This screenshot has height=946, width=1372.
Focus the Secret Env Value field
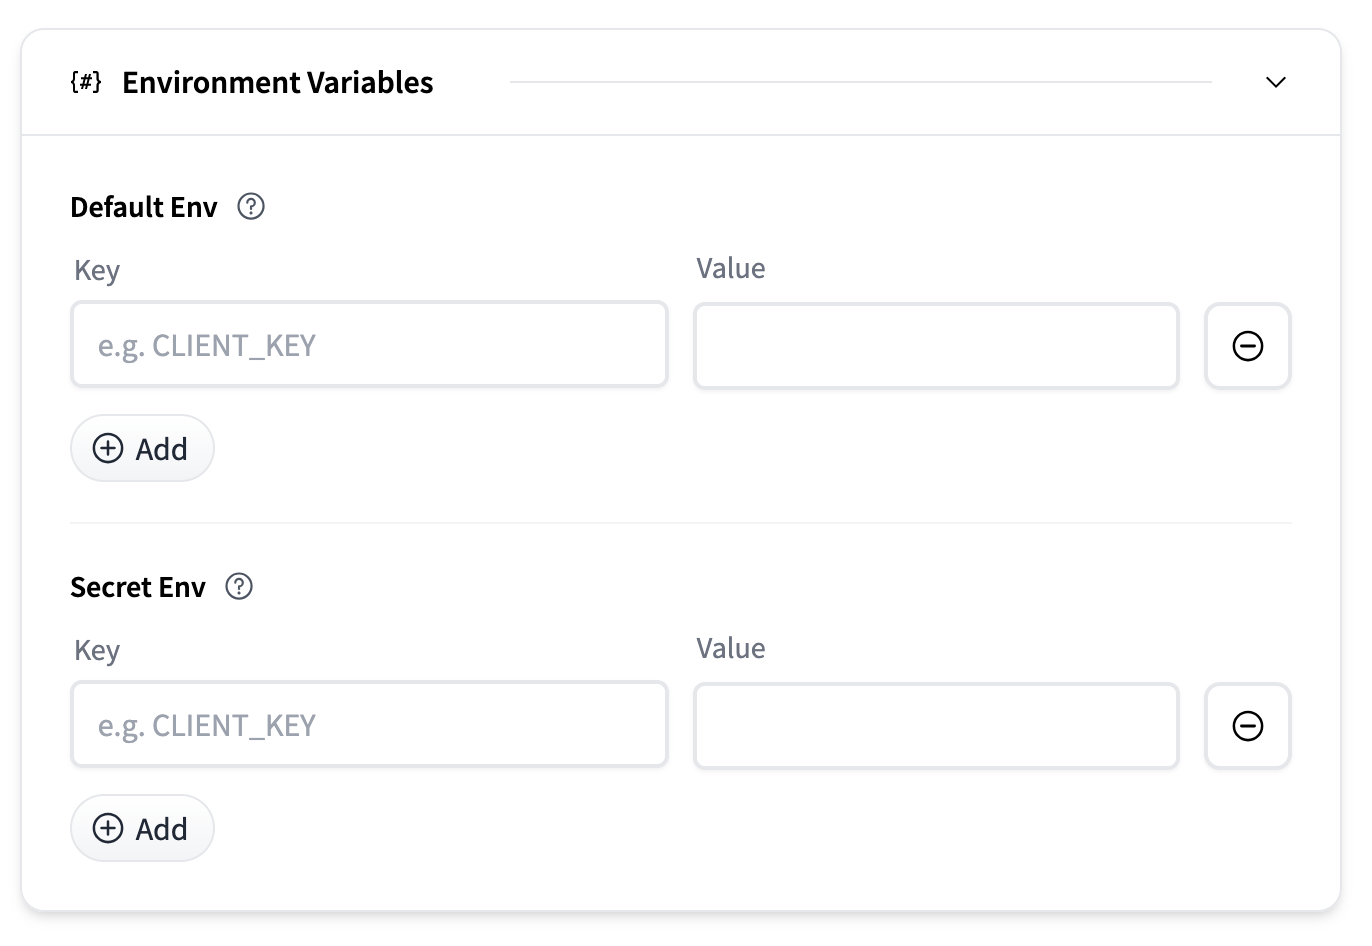point(936,726)
